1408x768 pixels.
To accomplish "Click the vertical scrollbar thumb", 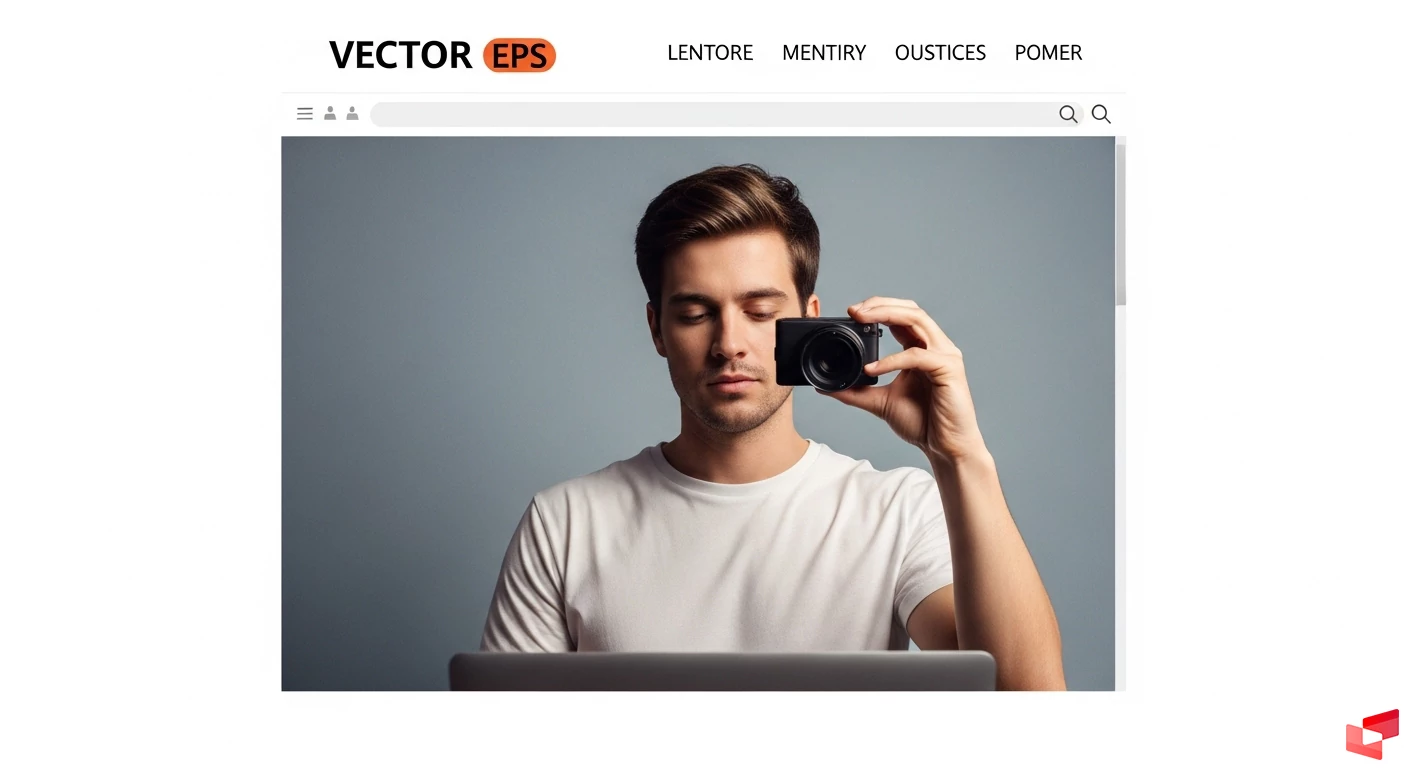I will (1121, 225).
